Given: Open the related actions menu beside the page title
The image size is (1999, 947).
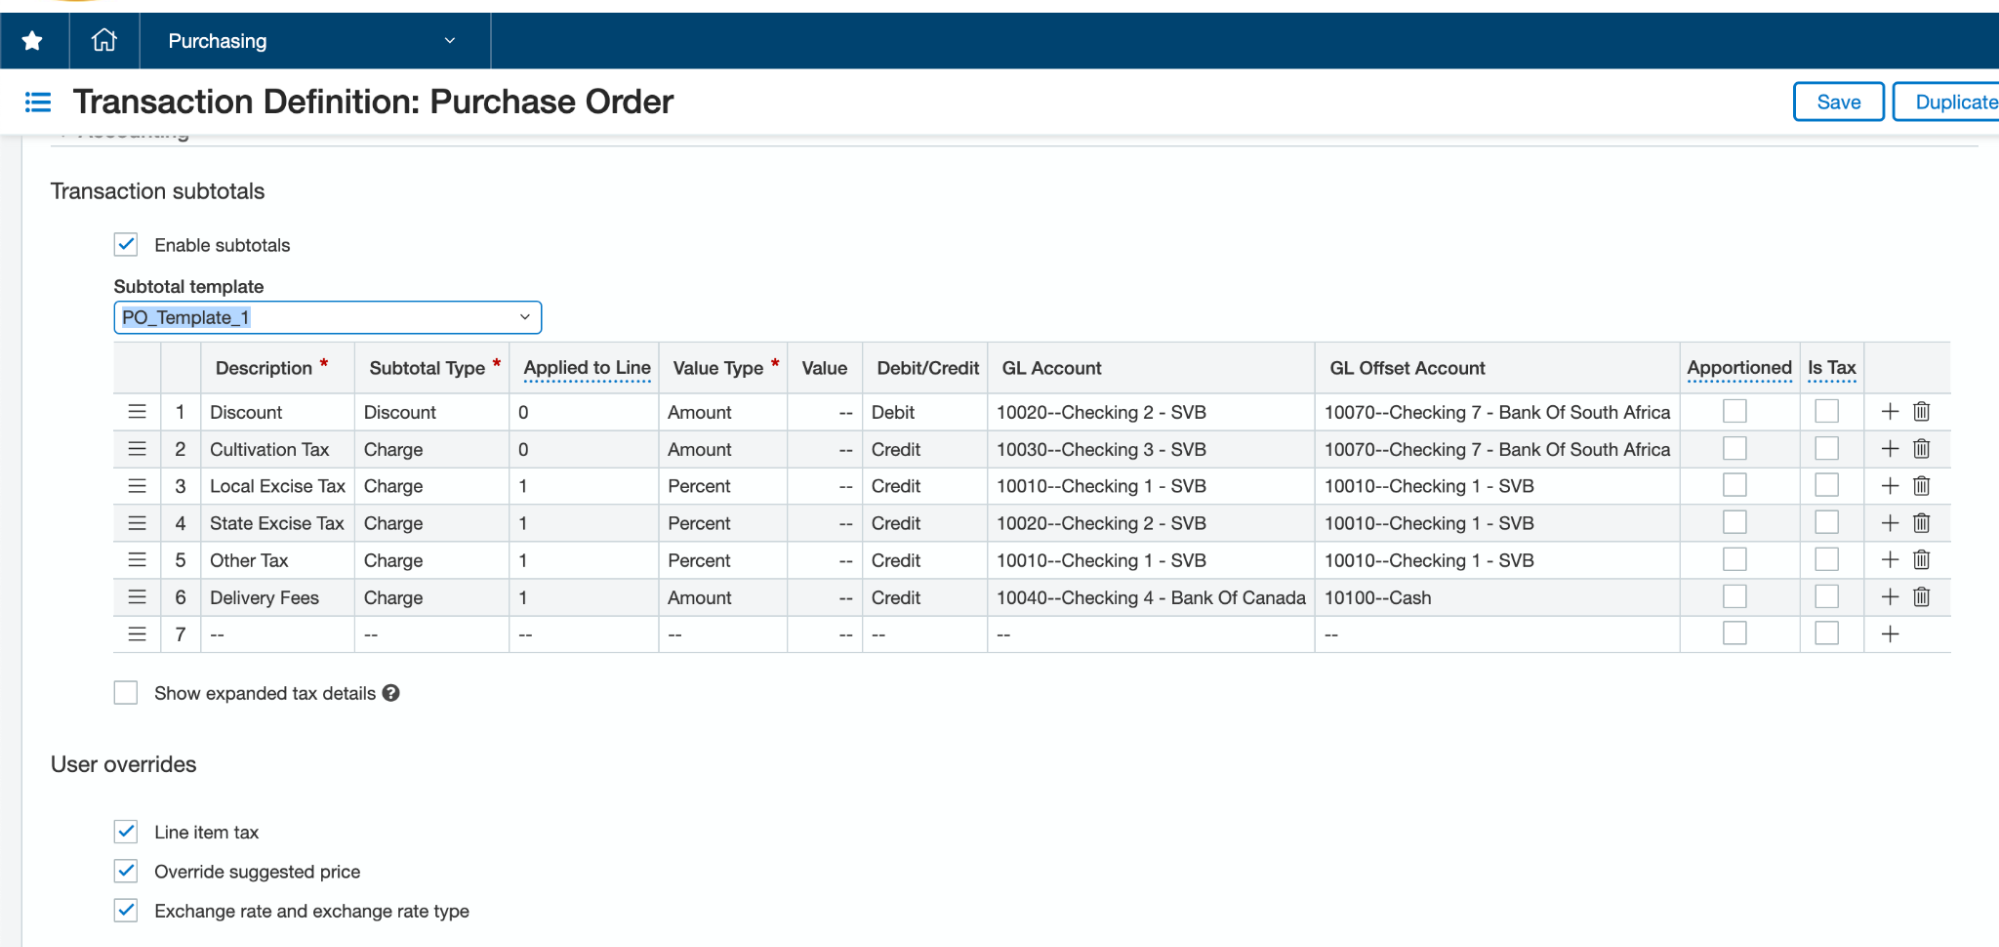Looking at the screenshot, I should 37,101.
